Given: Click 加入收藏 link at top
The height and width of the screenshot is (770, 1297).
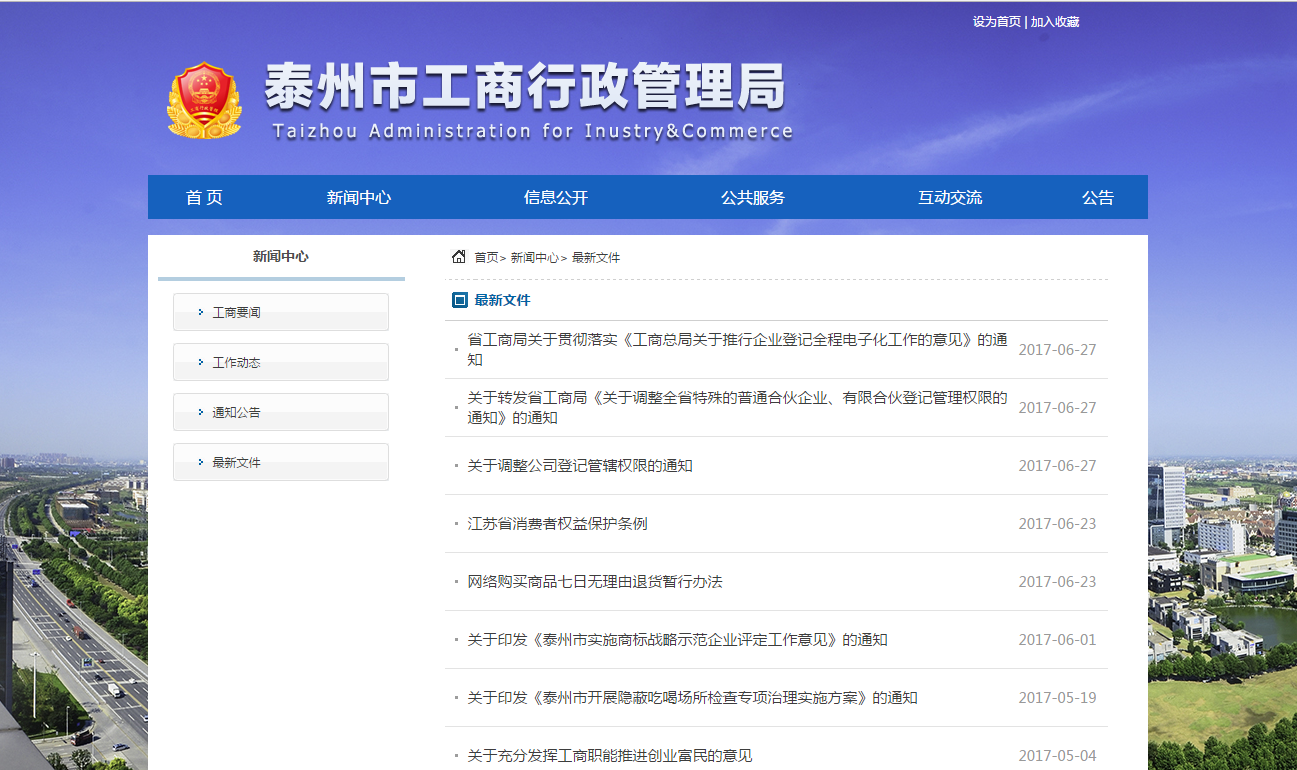Looking at the screenshot, I should click(x=1055, y=22).
